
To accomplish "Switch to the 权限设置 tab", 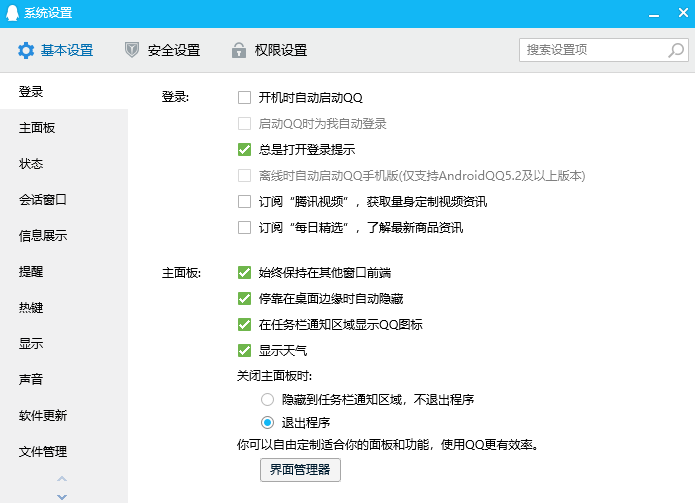I will (x=269, y=50).
